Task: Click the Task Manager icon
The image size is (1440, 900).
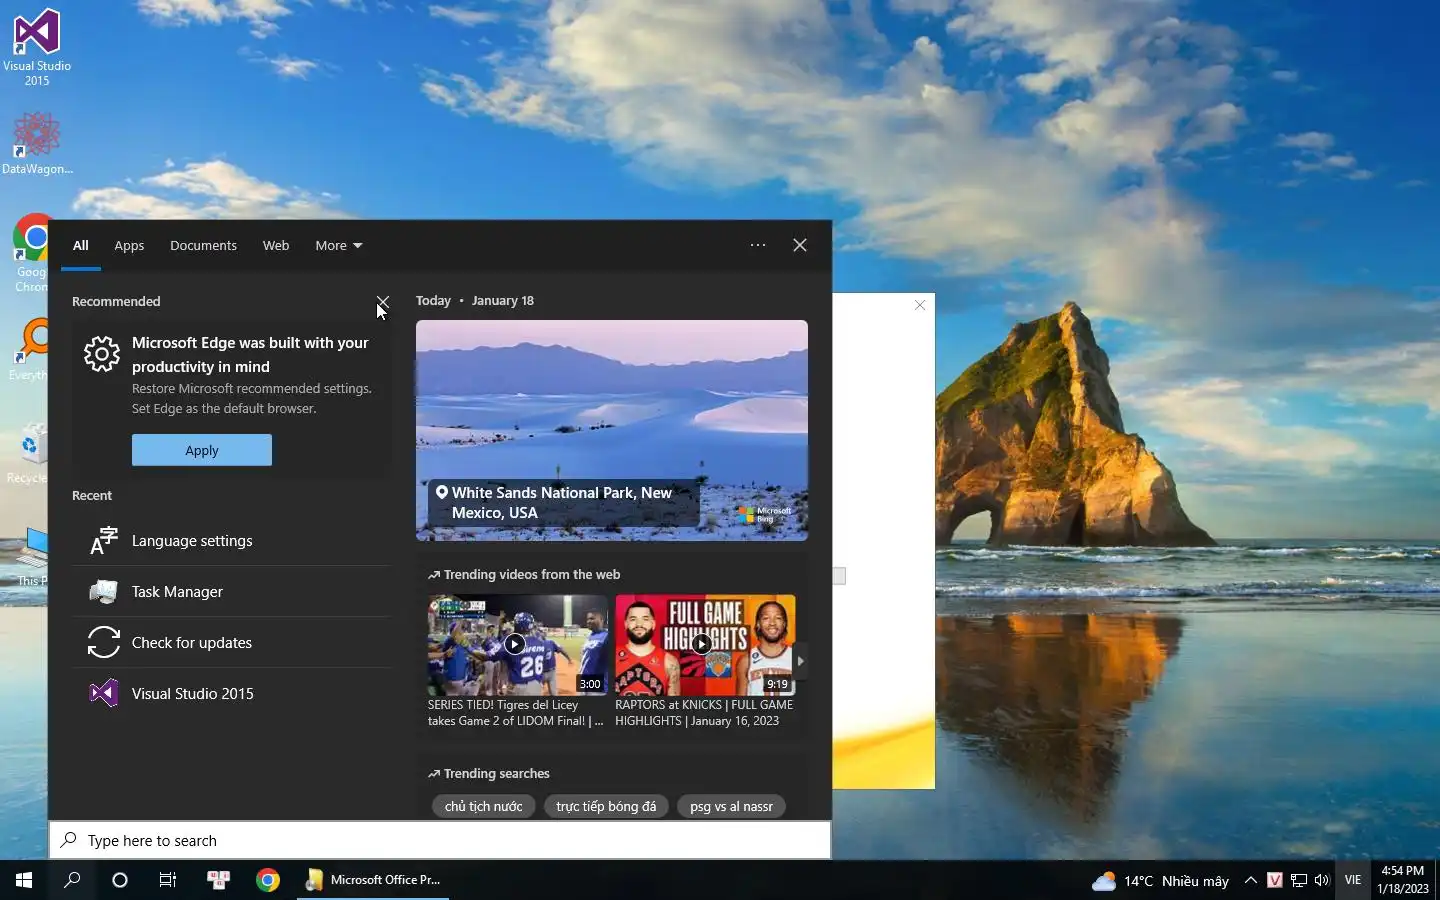Action: (103, 592)
